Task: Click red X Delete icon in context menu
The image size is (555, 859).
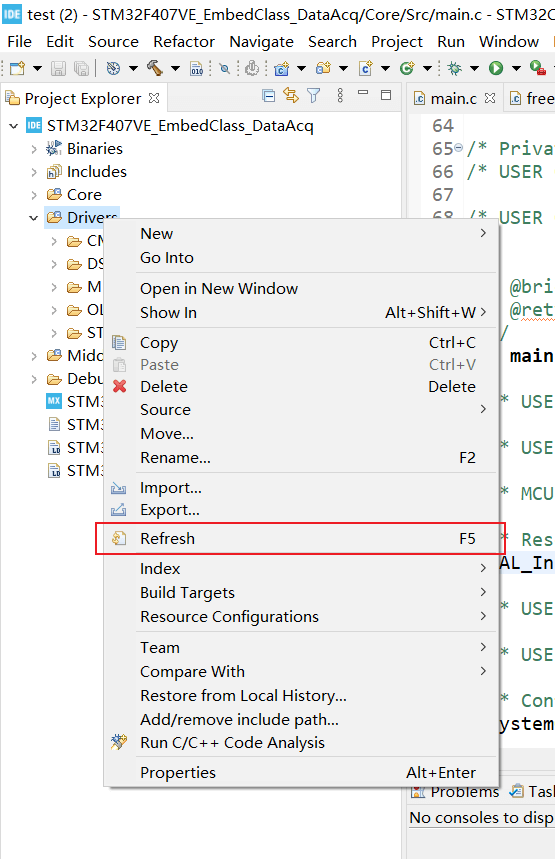Action: [119, 386]
